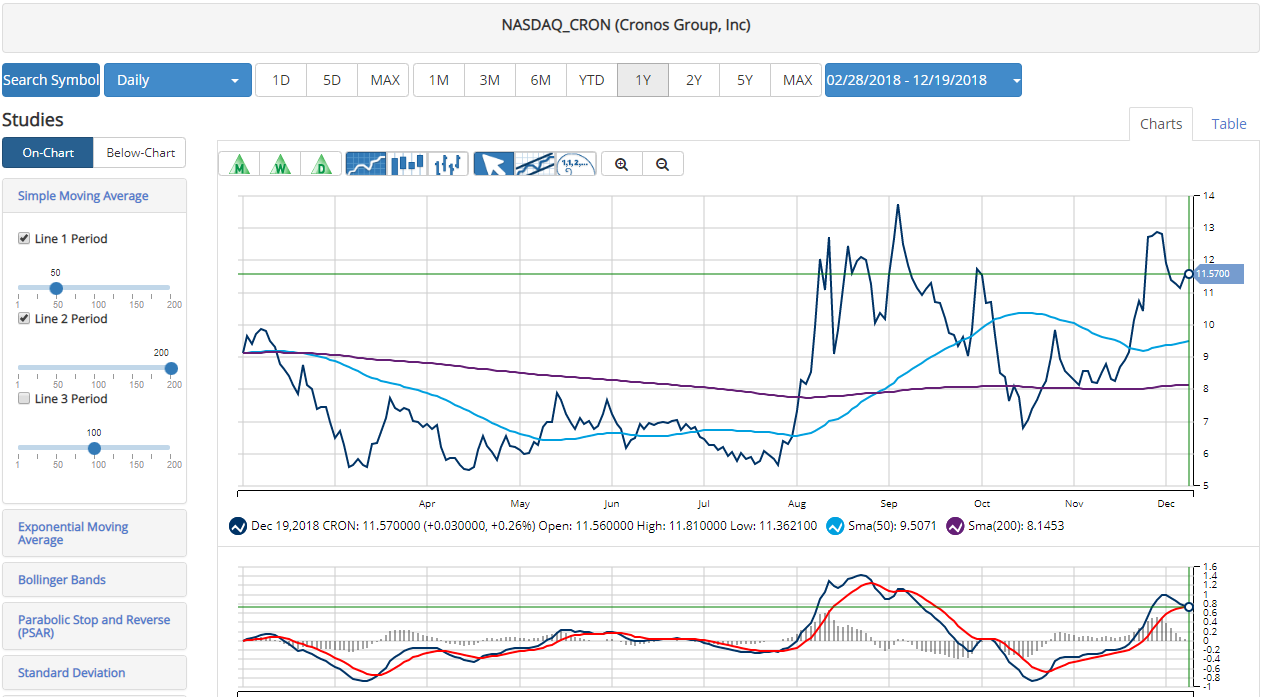Click the Dec 19,2018 CRON quote text

pyautogui.click(x=534, y=525)
